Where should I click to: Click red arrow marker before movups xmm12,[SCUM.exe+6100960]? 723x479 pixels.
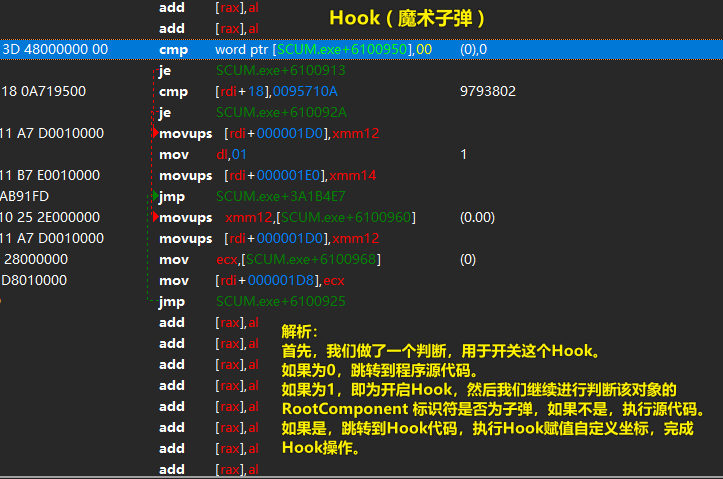[x=155, y=217]
